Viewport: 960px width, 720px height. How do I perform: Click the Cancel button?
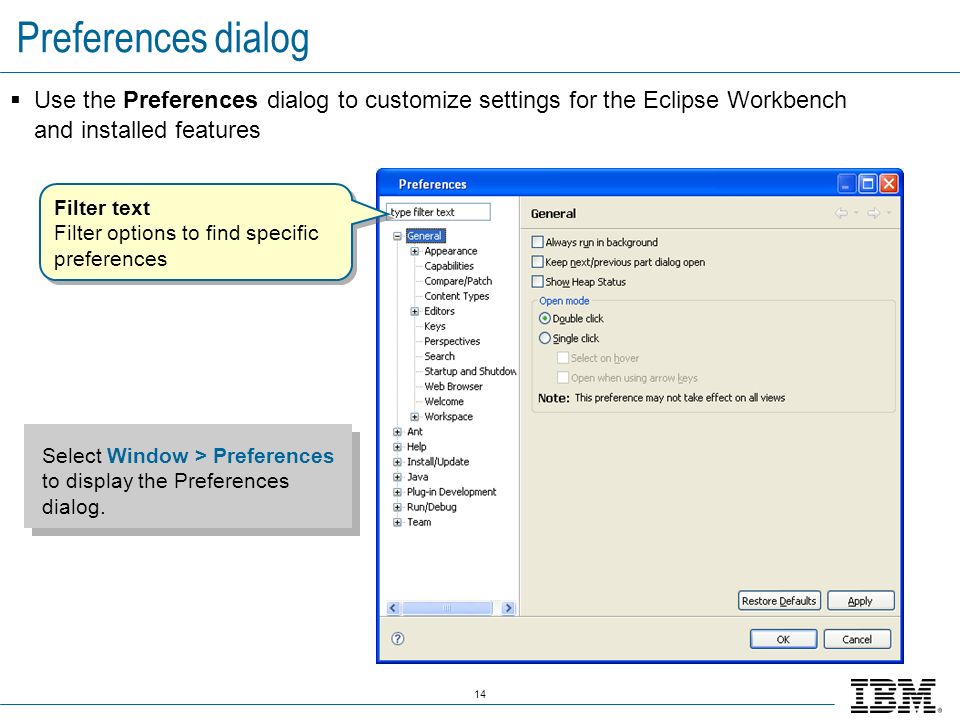pos(857,639)
